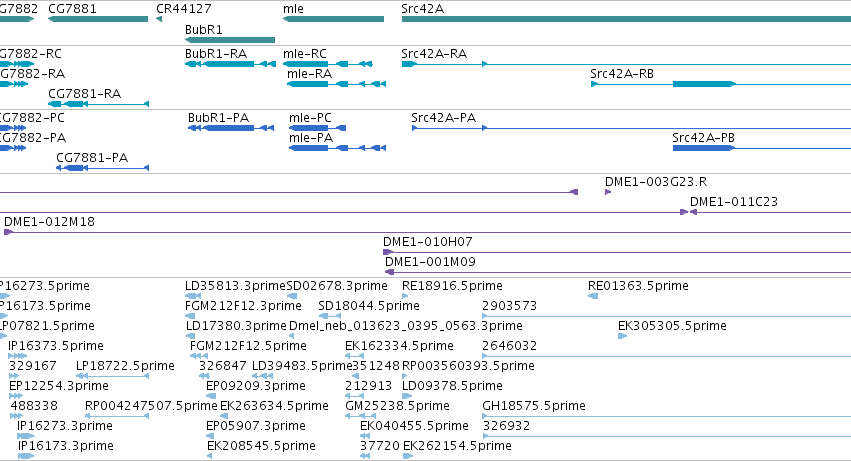Select the EK262154.5prime EST label
This screenshot has height=461, width=851.
[457, 447]
